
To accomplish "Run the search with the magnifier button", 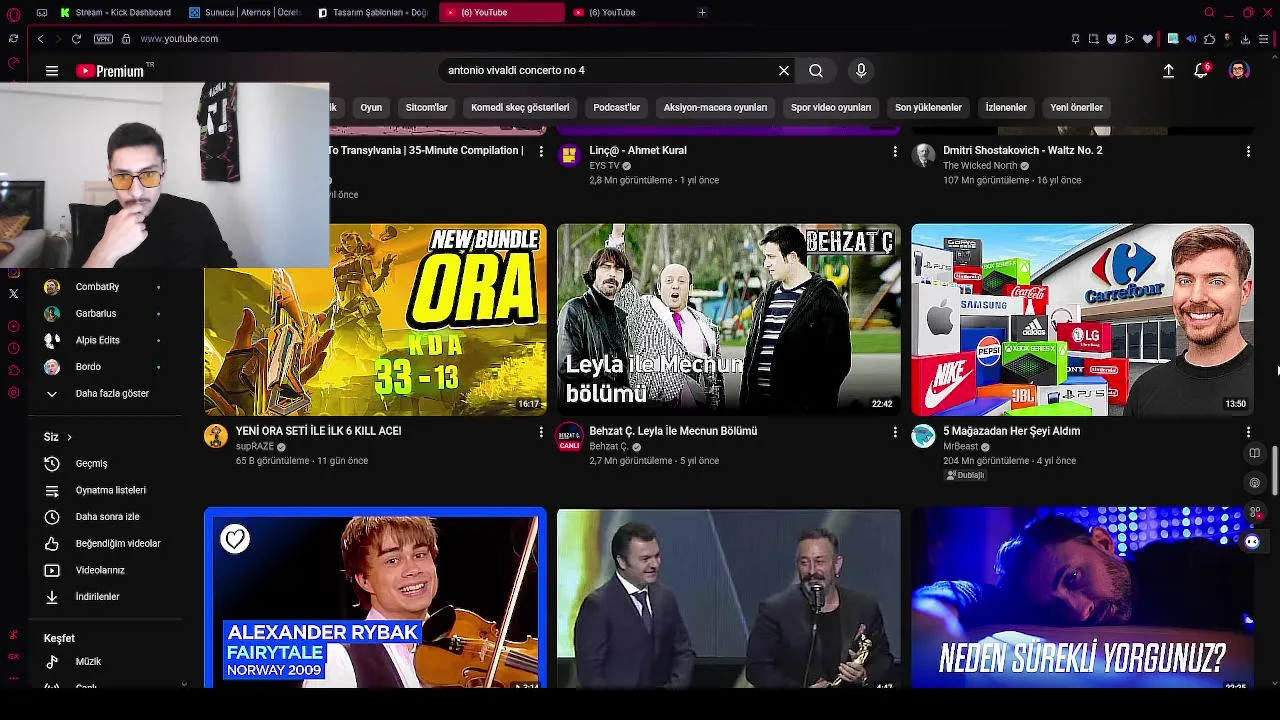I will (x=816, y=71).
